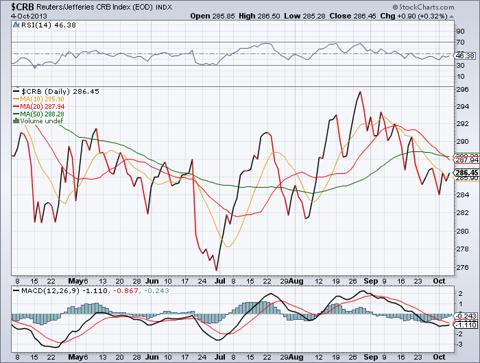Viewport: 480px width, 363px height.
Task: Click the Jun month label under price chart
Action: (152, 281)
